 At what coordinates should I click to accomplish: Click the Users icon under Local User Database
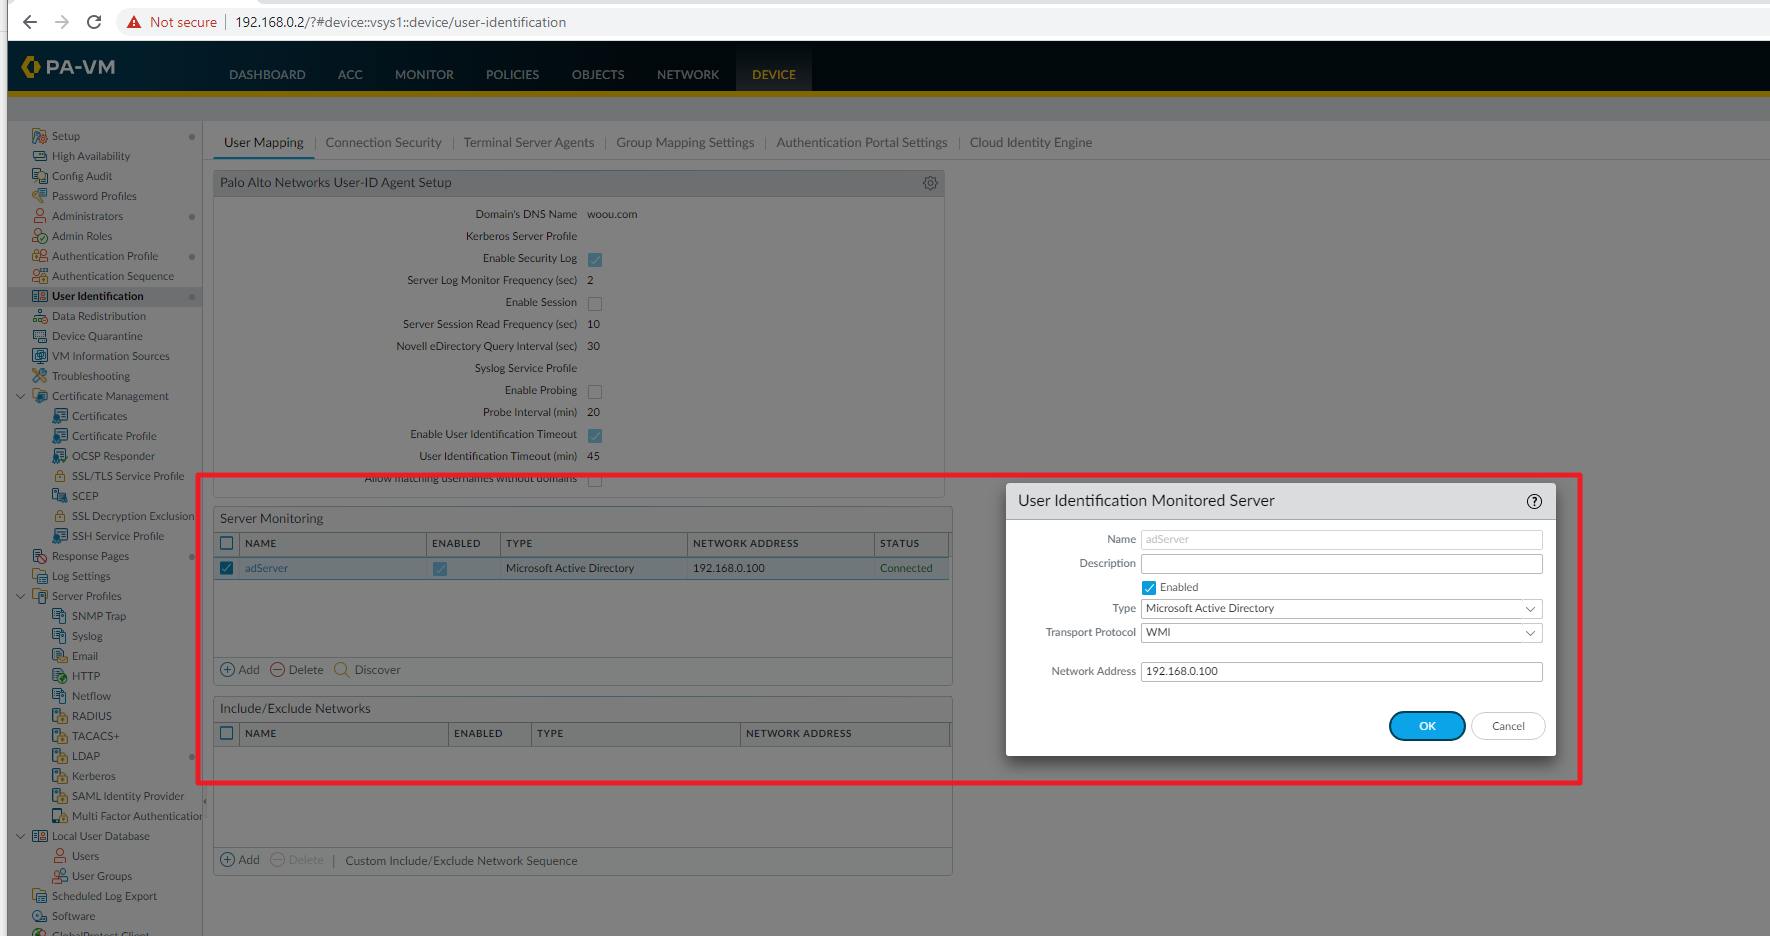(60, 856)
